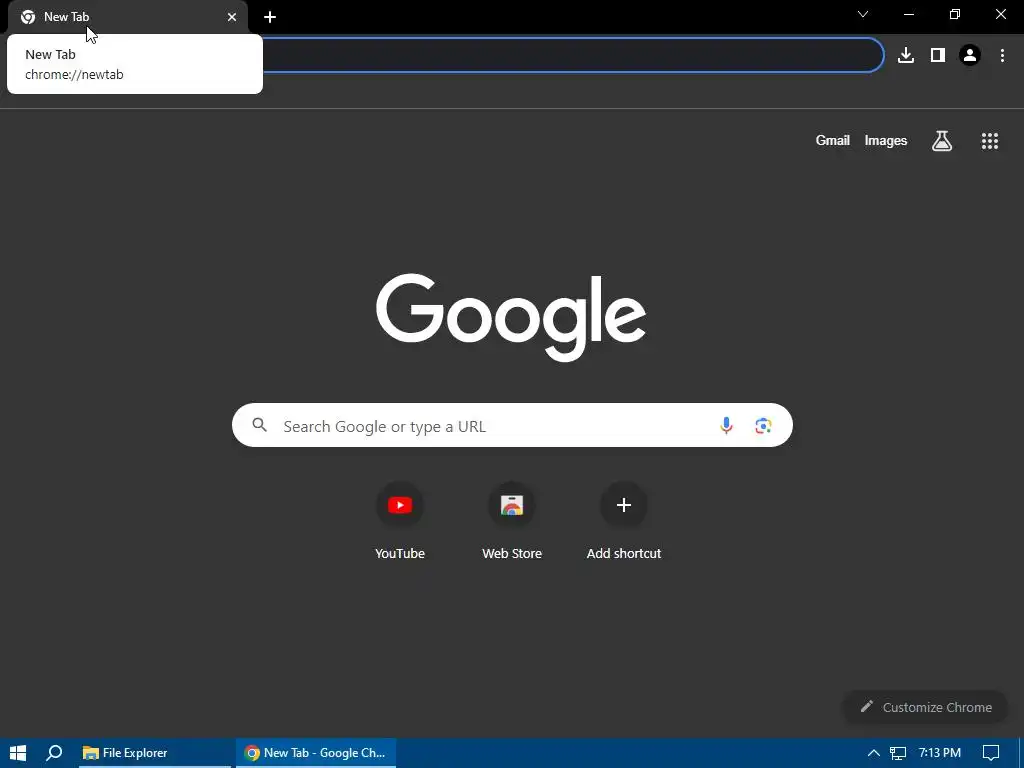This screenshot has width=1024, height=768.
Task: Toggle the Chrome side panel icon
Action: click(938, 55)
